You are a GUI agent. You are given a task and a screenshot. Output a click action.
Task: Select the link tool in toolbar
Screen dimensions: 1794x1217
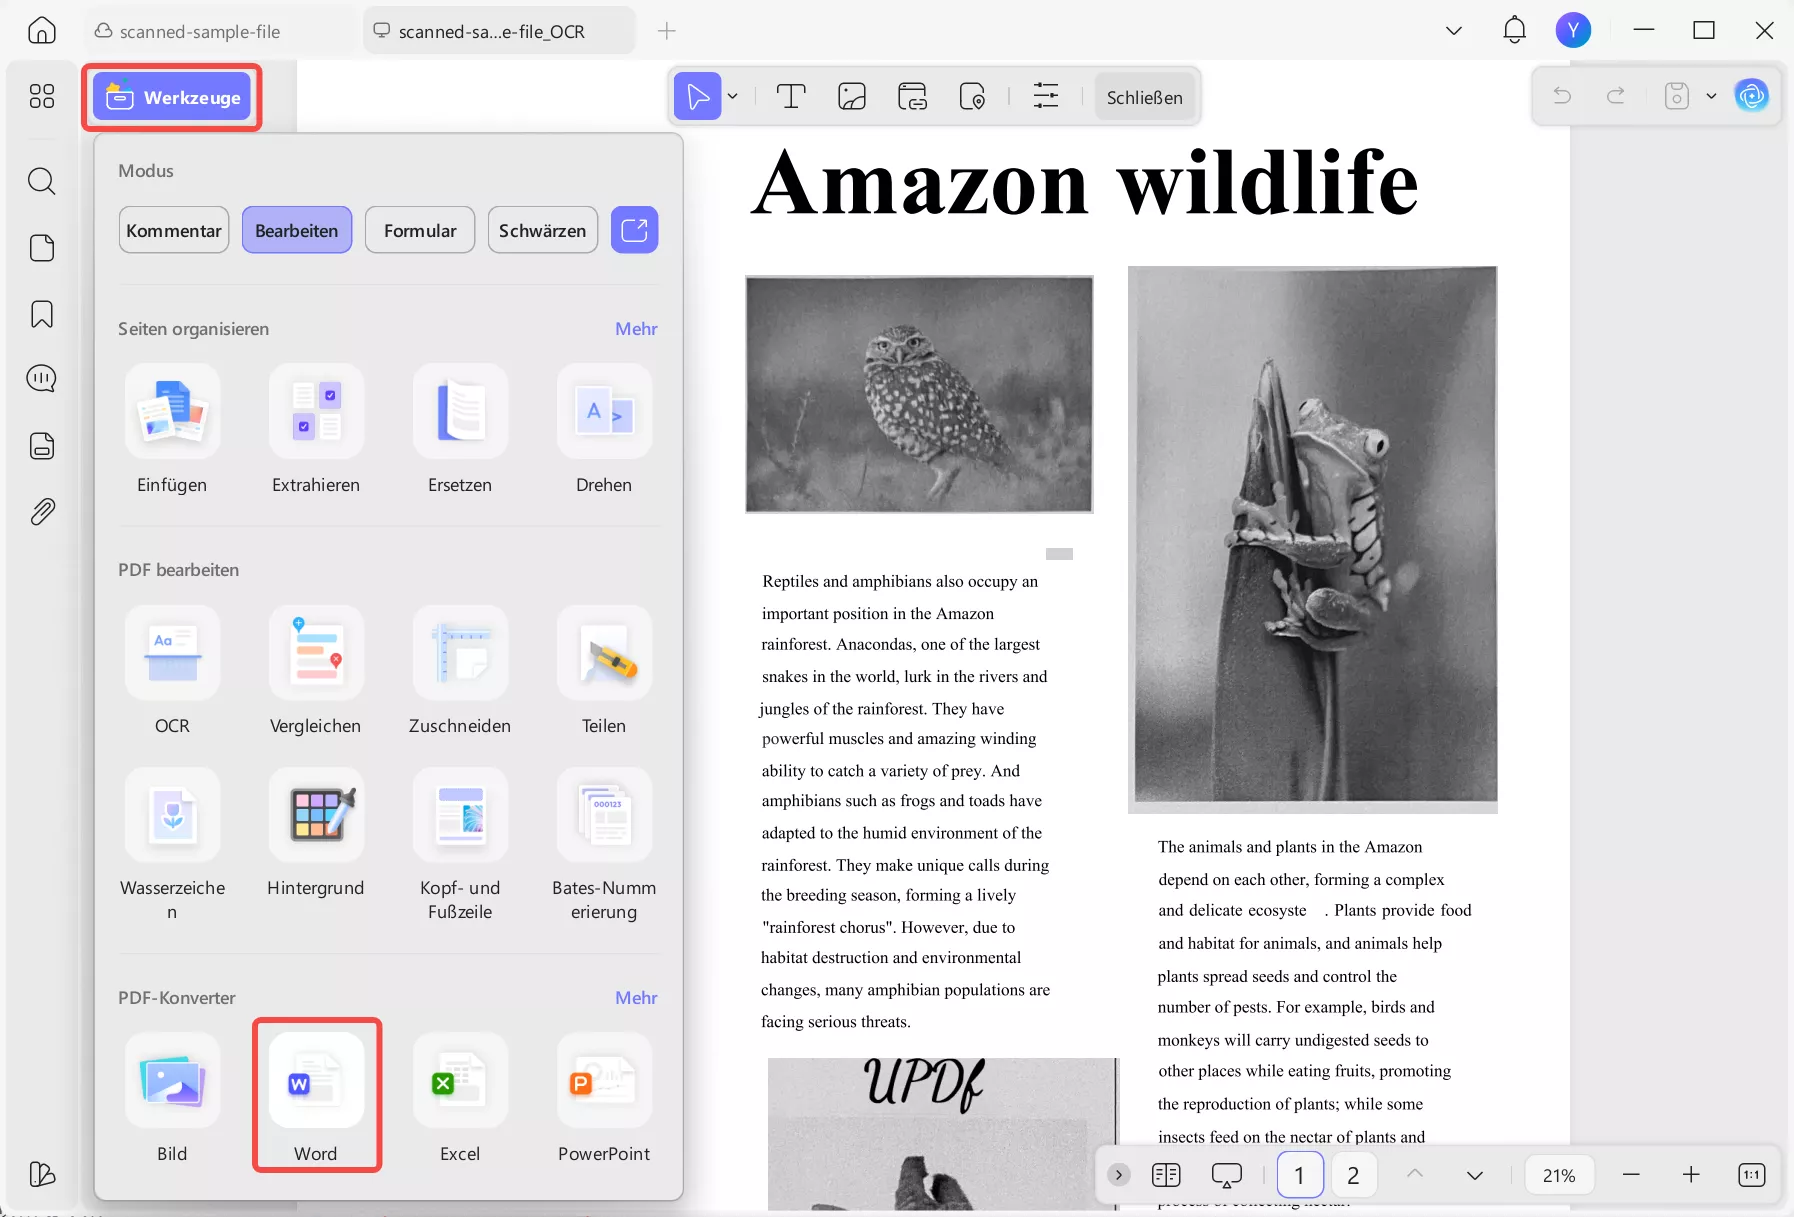point(913,97)
